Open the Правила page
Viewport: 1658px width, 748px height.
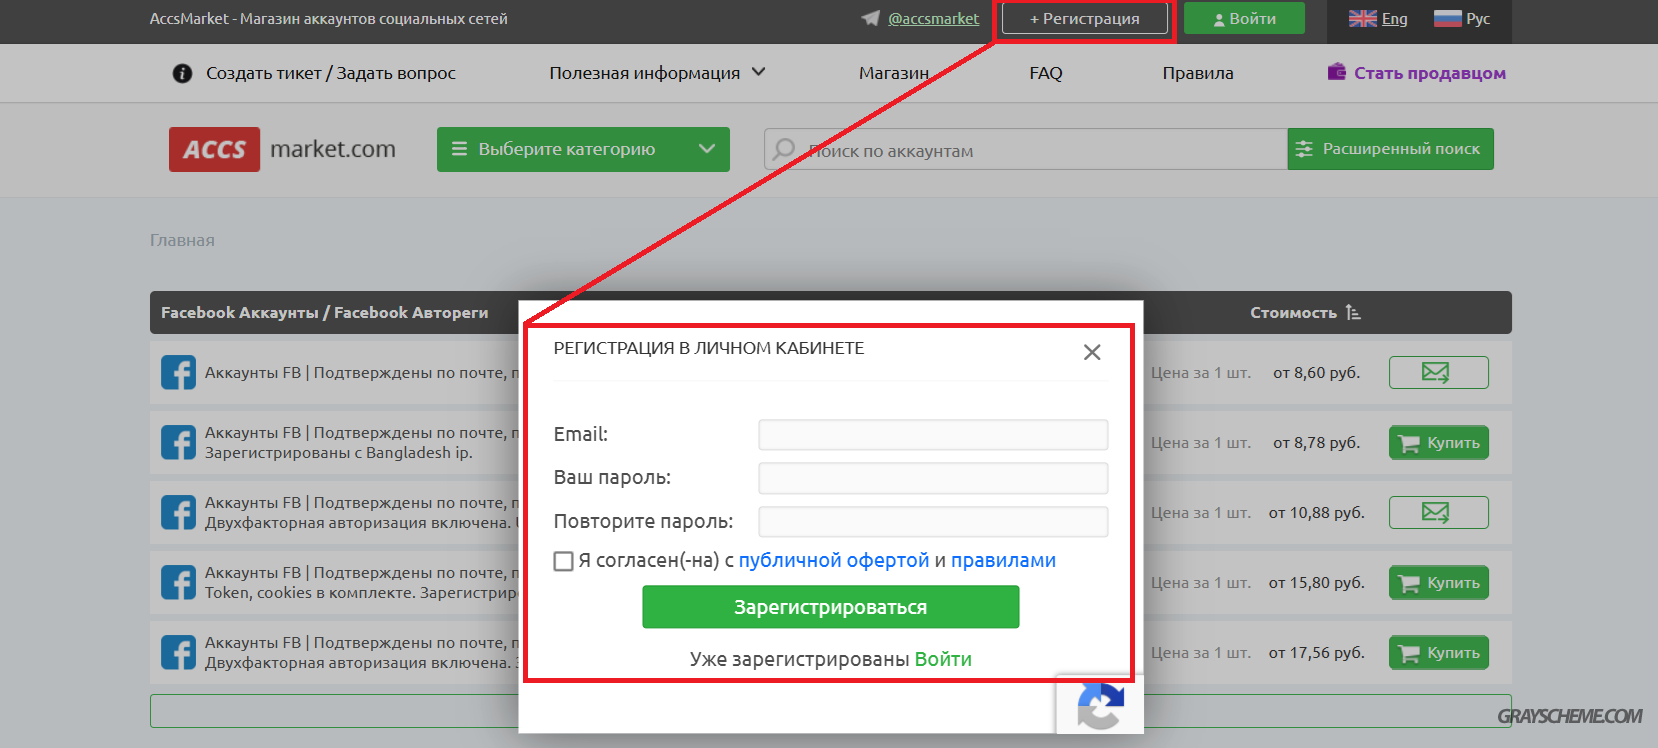(x=1198, y=73)
